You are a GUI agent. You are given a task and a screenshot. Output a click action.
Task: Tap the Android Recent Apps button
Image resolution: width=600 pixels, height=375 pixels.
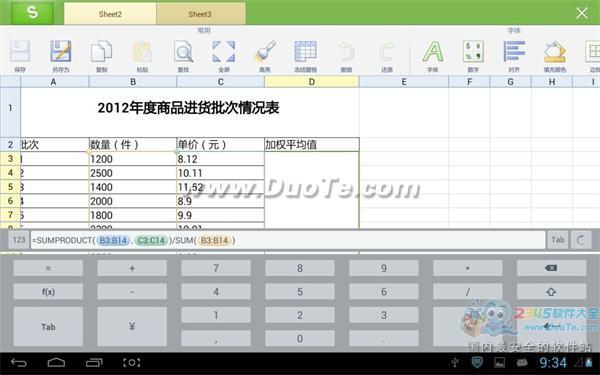pos(94,362)
